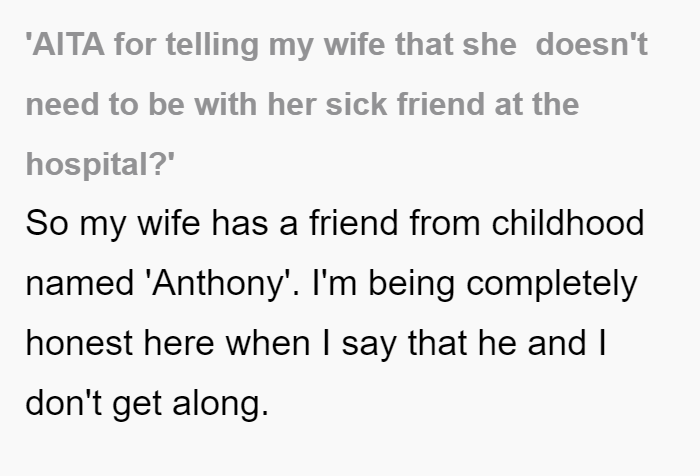Select the word 'hospital?' in the title
Screen dimensions: 700x476
pos(100,165)
